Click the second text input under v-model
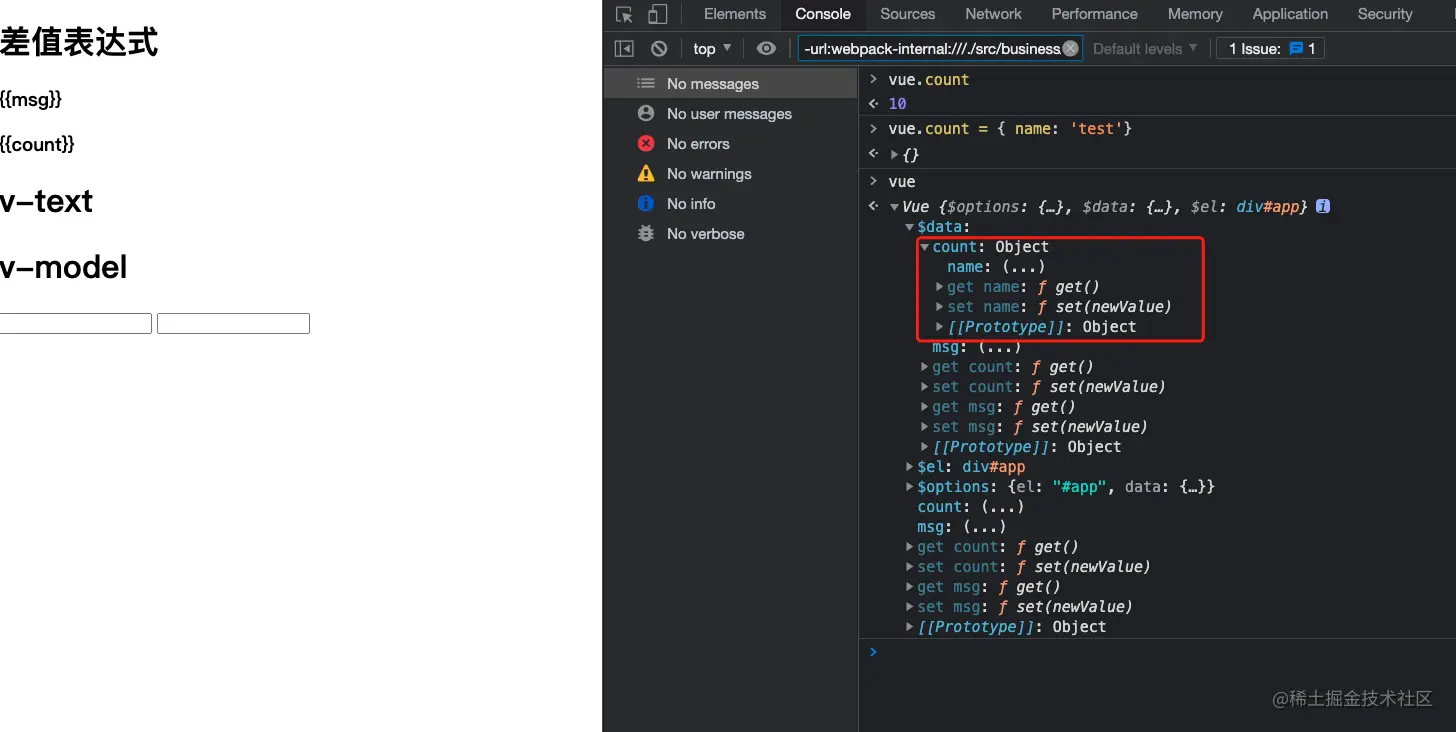The image size is (1456, 732). click(233, 323)
